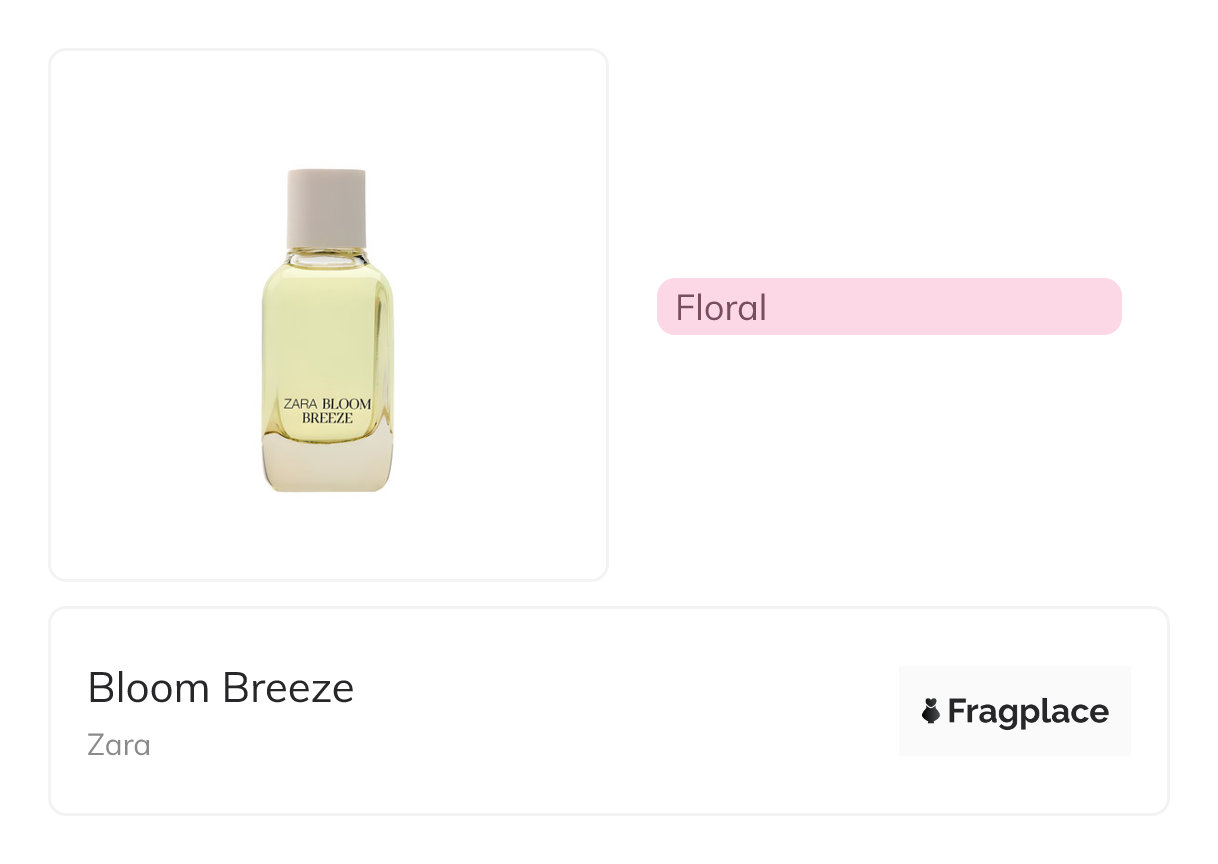Click the word BREEZE printed on the bottle
Viewport: 1218px width, 864px height.
coord(327,419)
